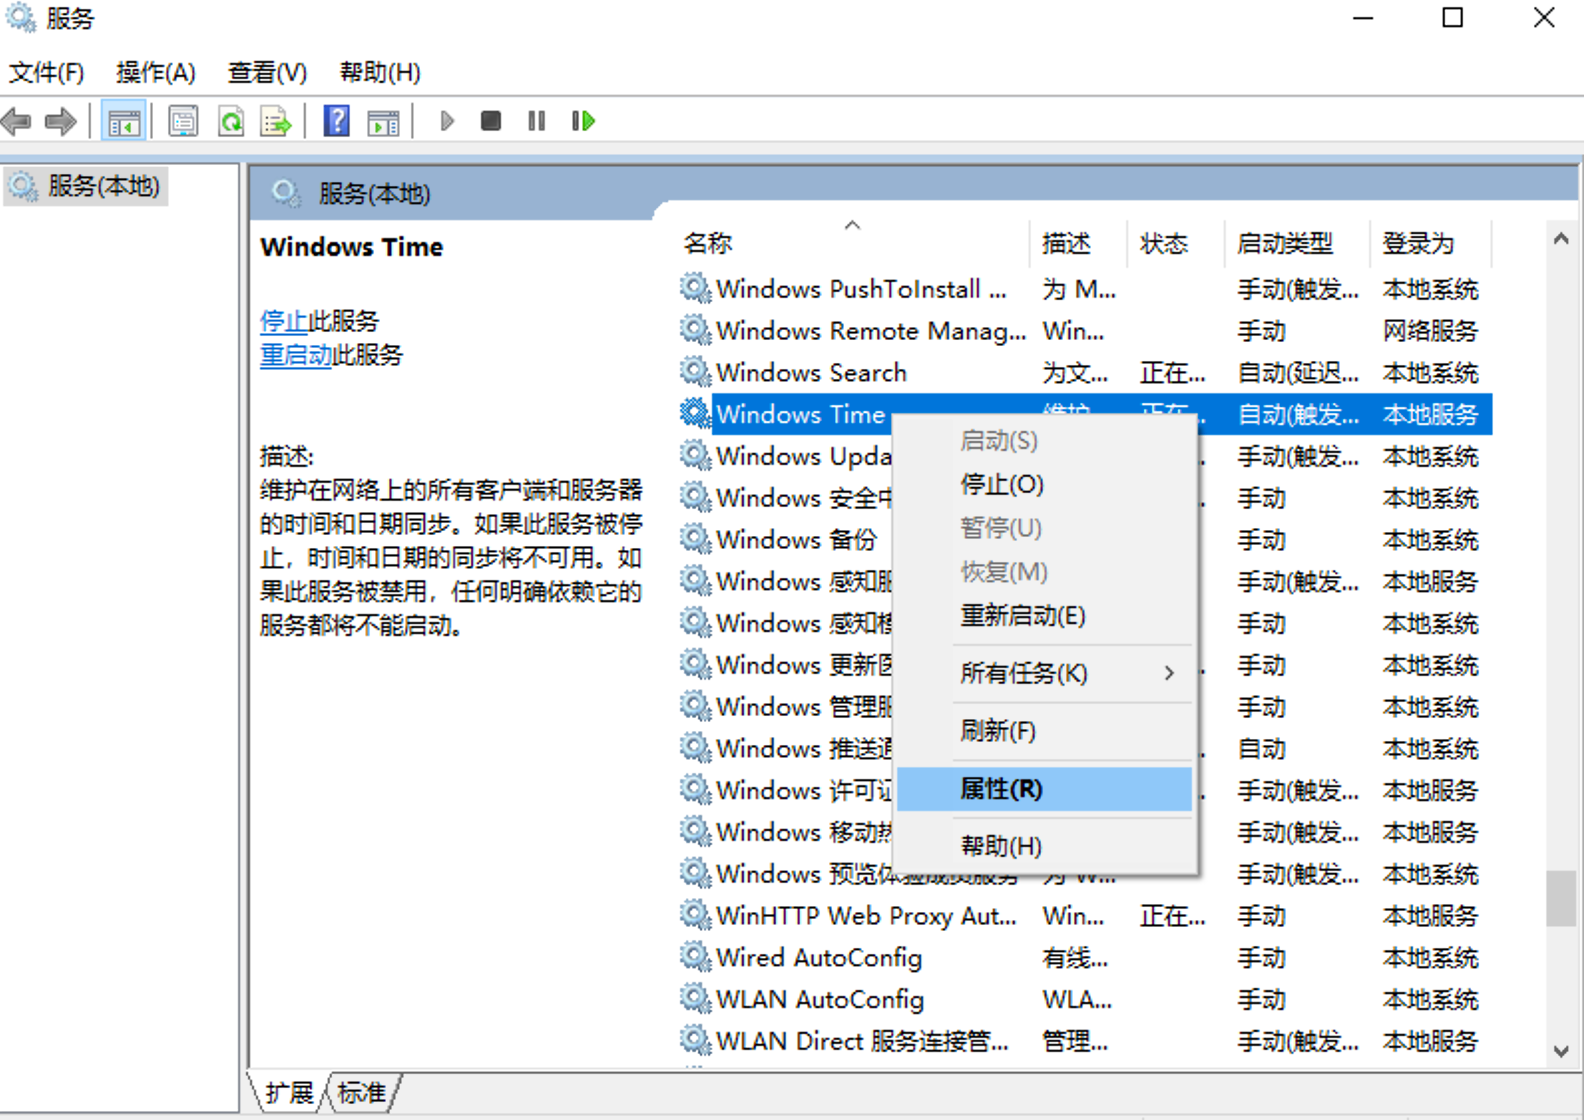1584x1120 pixels.
Task: Click the 停止 link in description pane
Action: 284,321
